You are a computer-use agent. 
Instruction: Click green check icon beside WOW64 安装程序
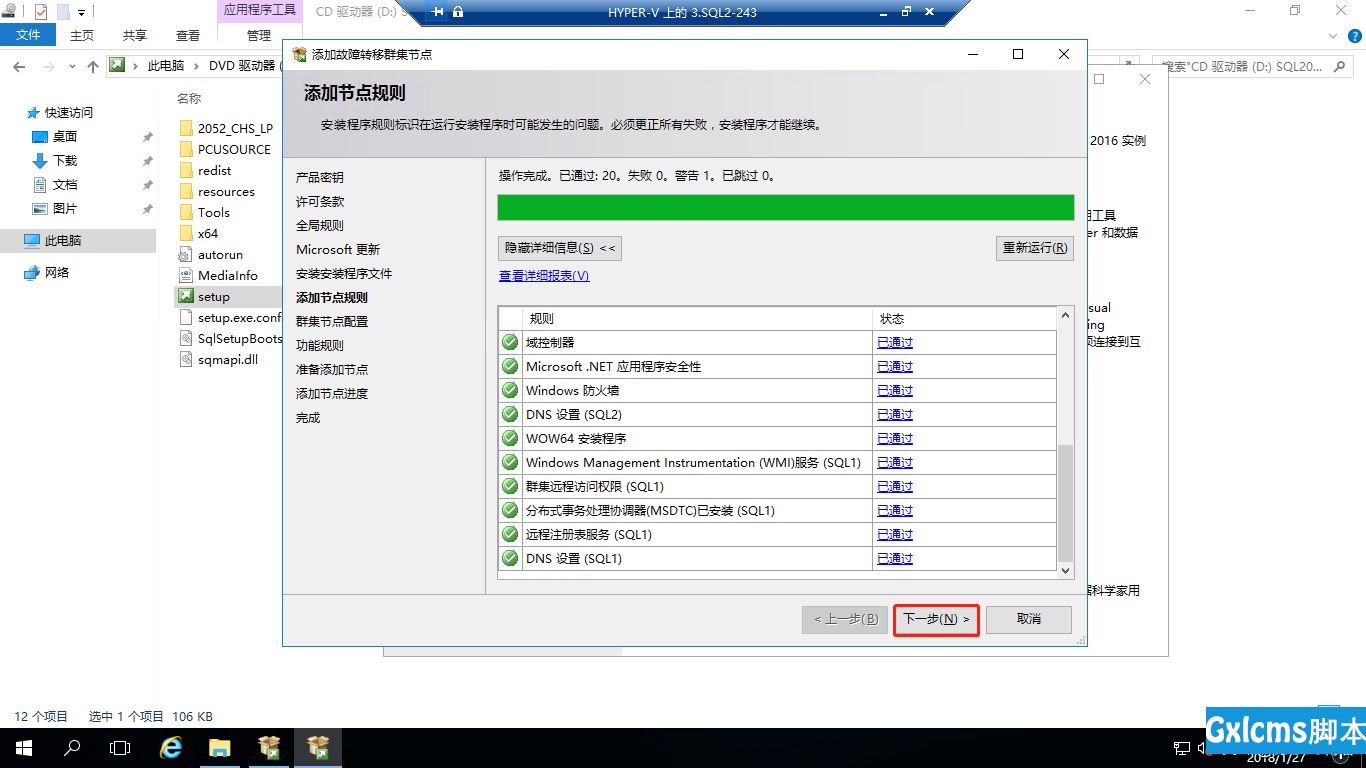click(x=510, y=438)
